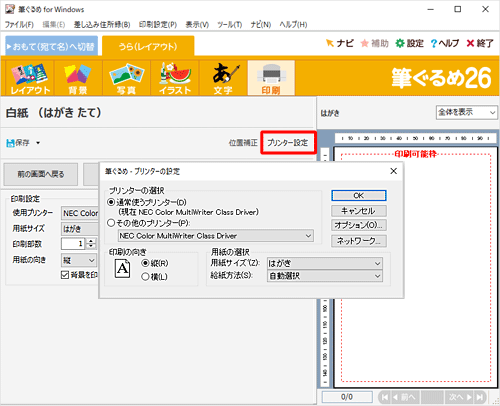
Task: Open the 背景 (background) toolbar icon
Action: tap(78, 79)
